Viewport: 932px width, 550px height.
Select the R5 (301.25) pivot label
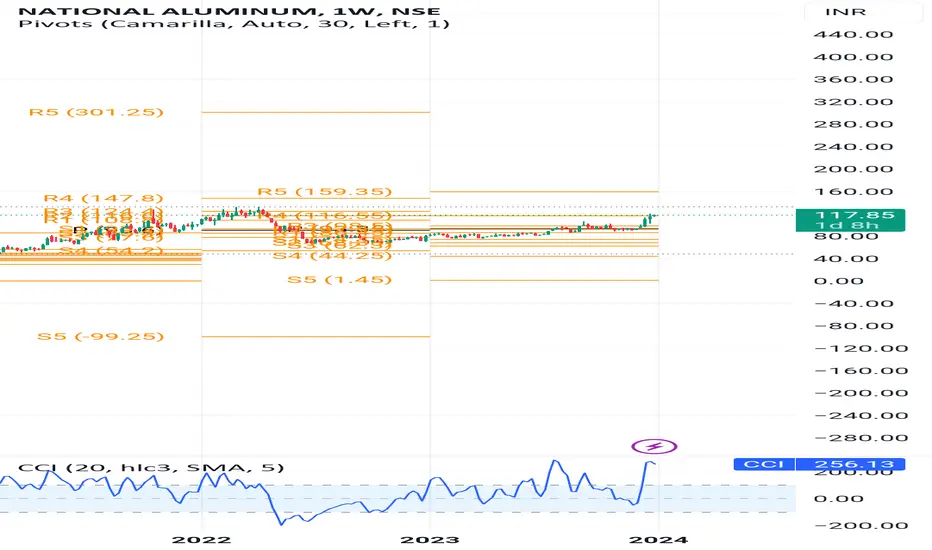point(96,112)
